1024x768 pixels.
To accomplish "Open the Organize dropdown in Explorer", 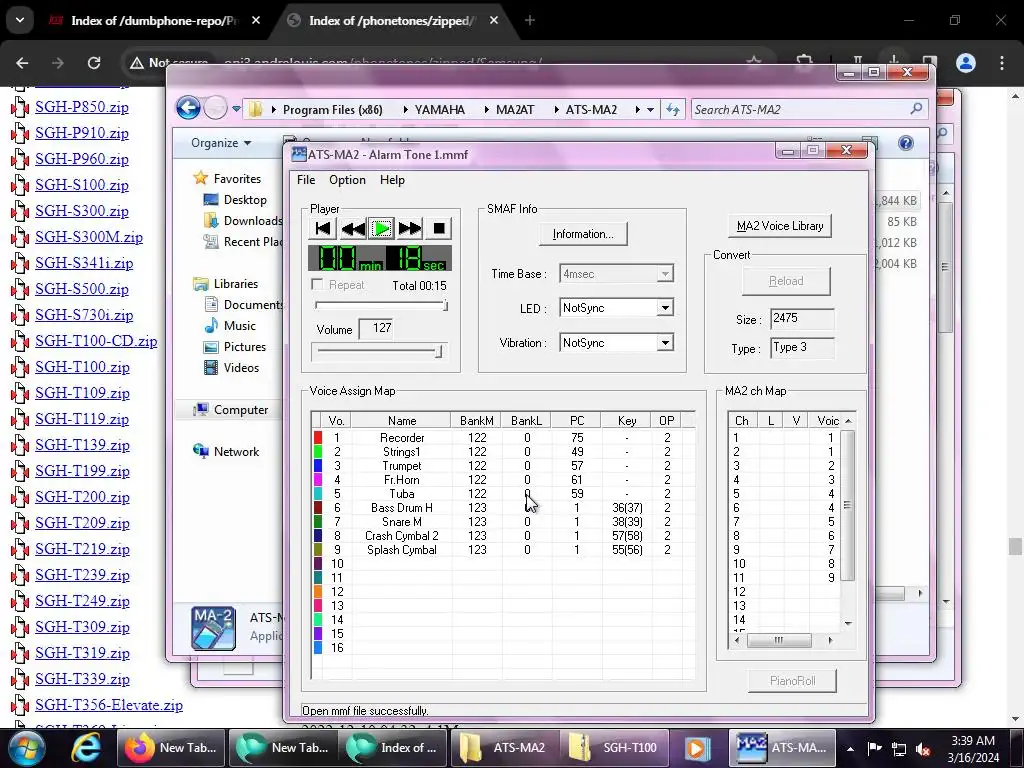I will (221, 143).
